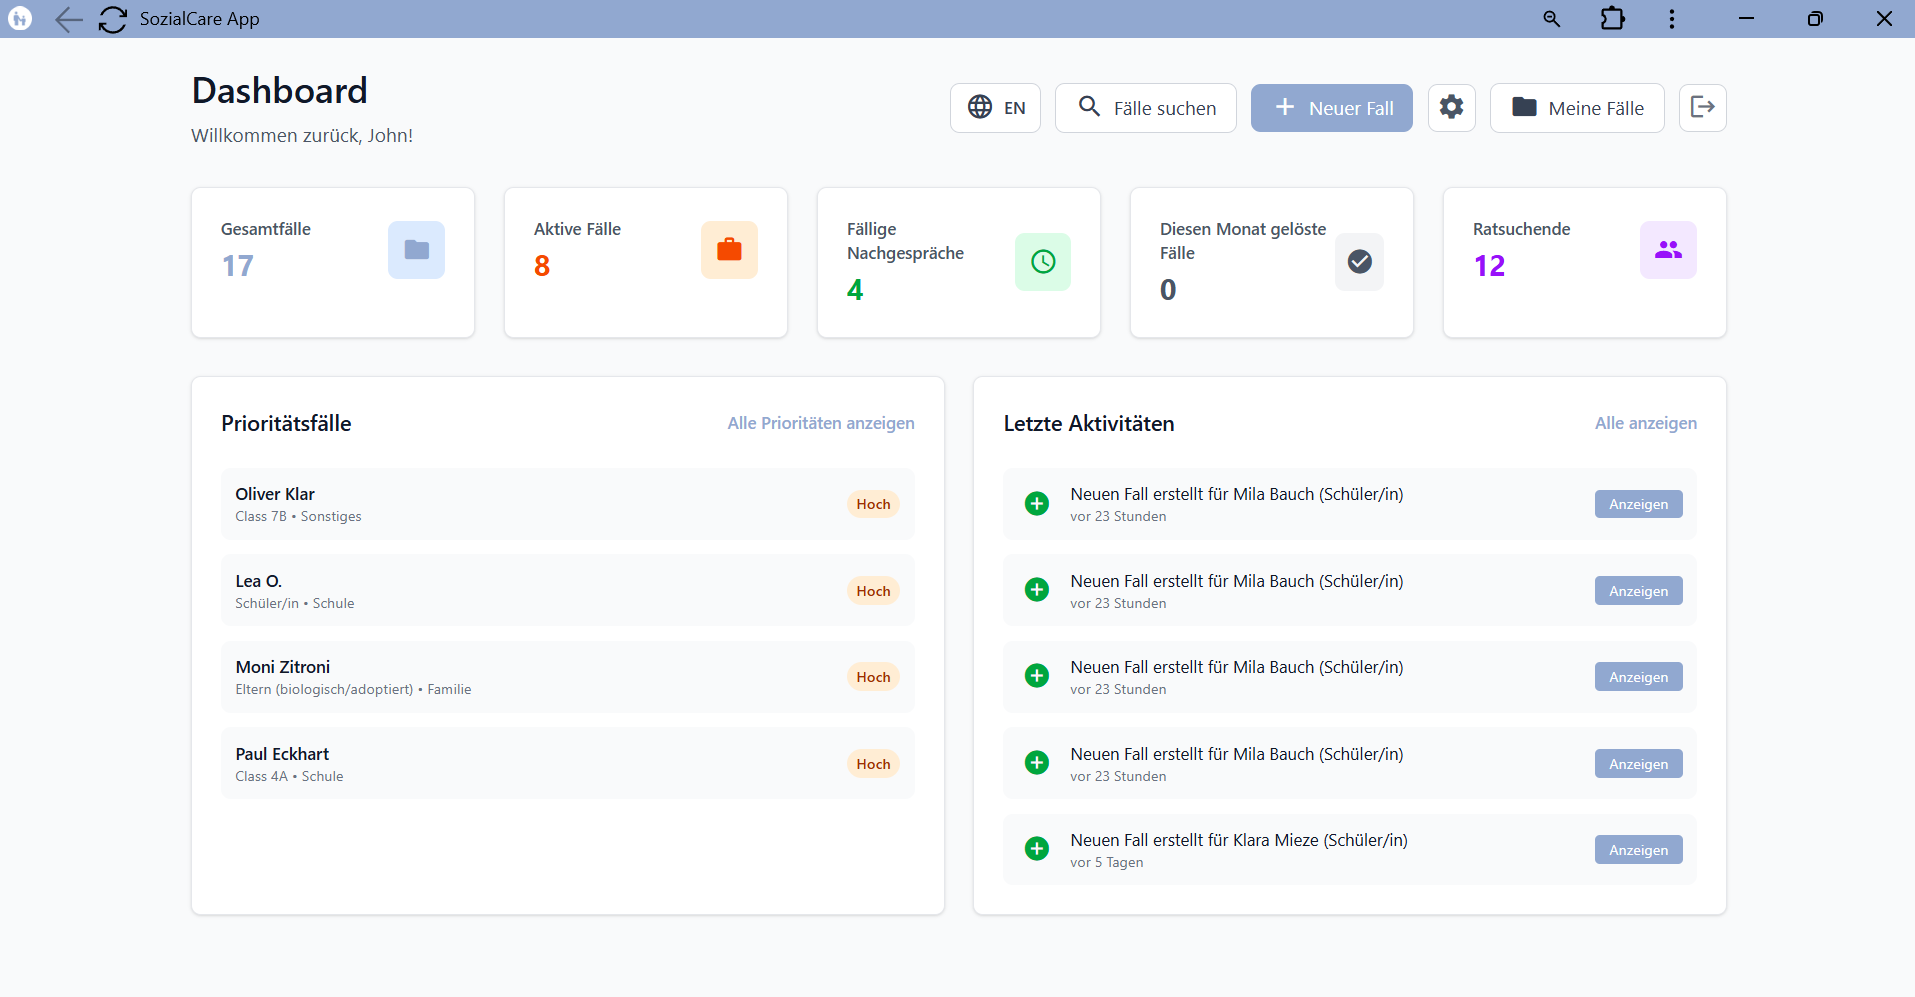Click the back arrow in the title bar
Image resolution: width=1915 pixels, height=997 pixels.
68,19
